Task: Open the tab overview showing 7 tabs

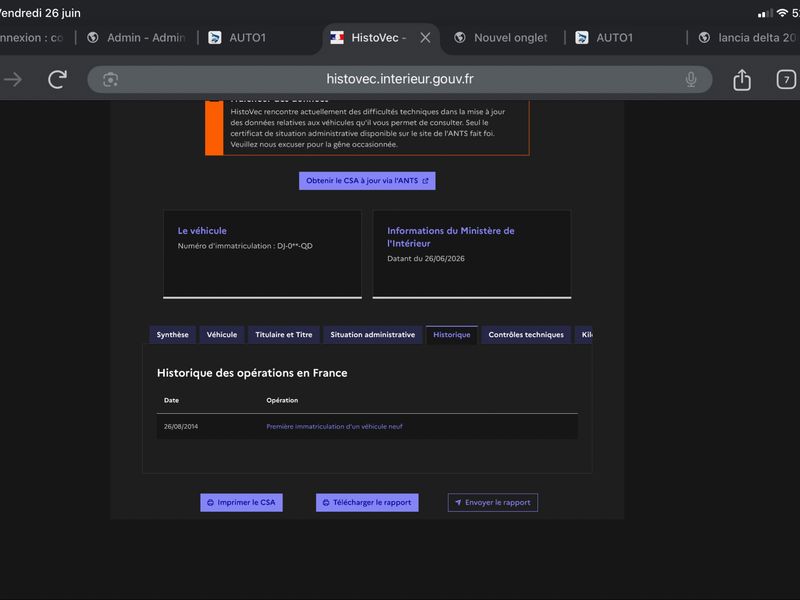Action: (x=786, y=80)
